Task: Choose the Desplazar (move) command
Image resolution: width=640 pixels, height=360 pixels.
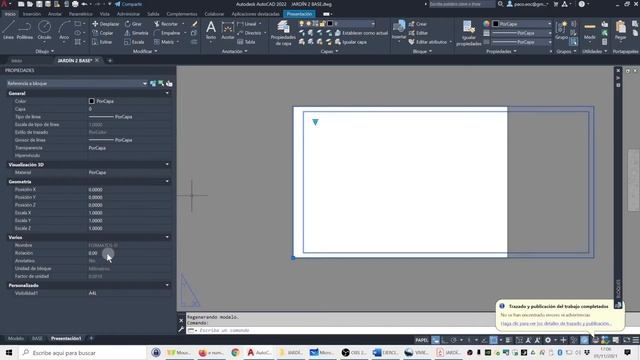Action: (106, 24)
